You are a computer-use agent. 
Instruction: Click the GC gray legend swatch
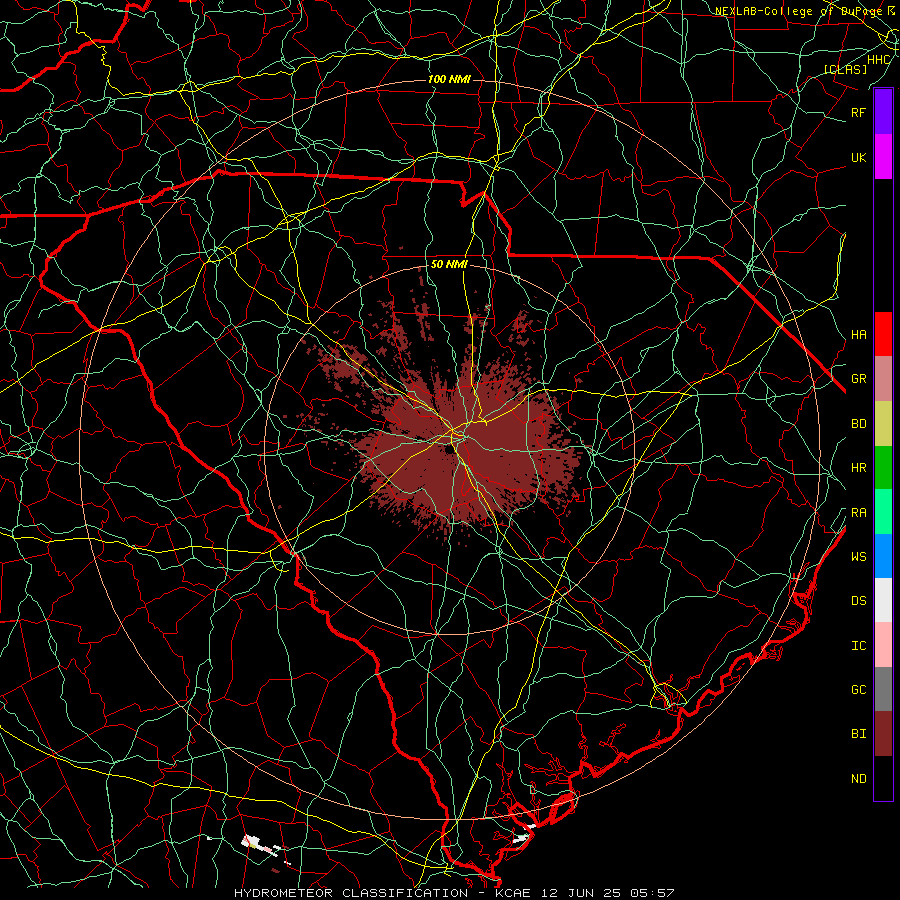pos(883,689)
